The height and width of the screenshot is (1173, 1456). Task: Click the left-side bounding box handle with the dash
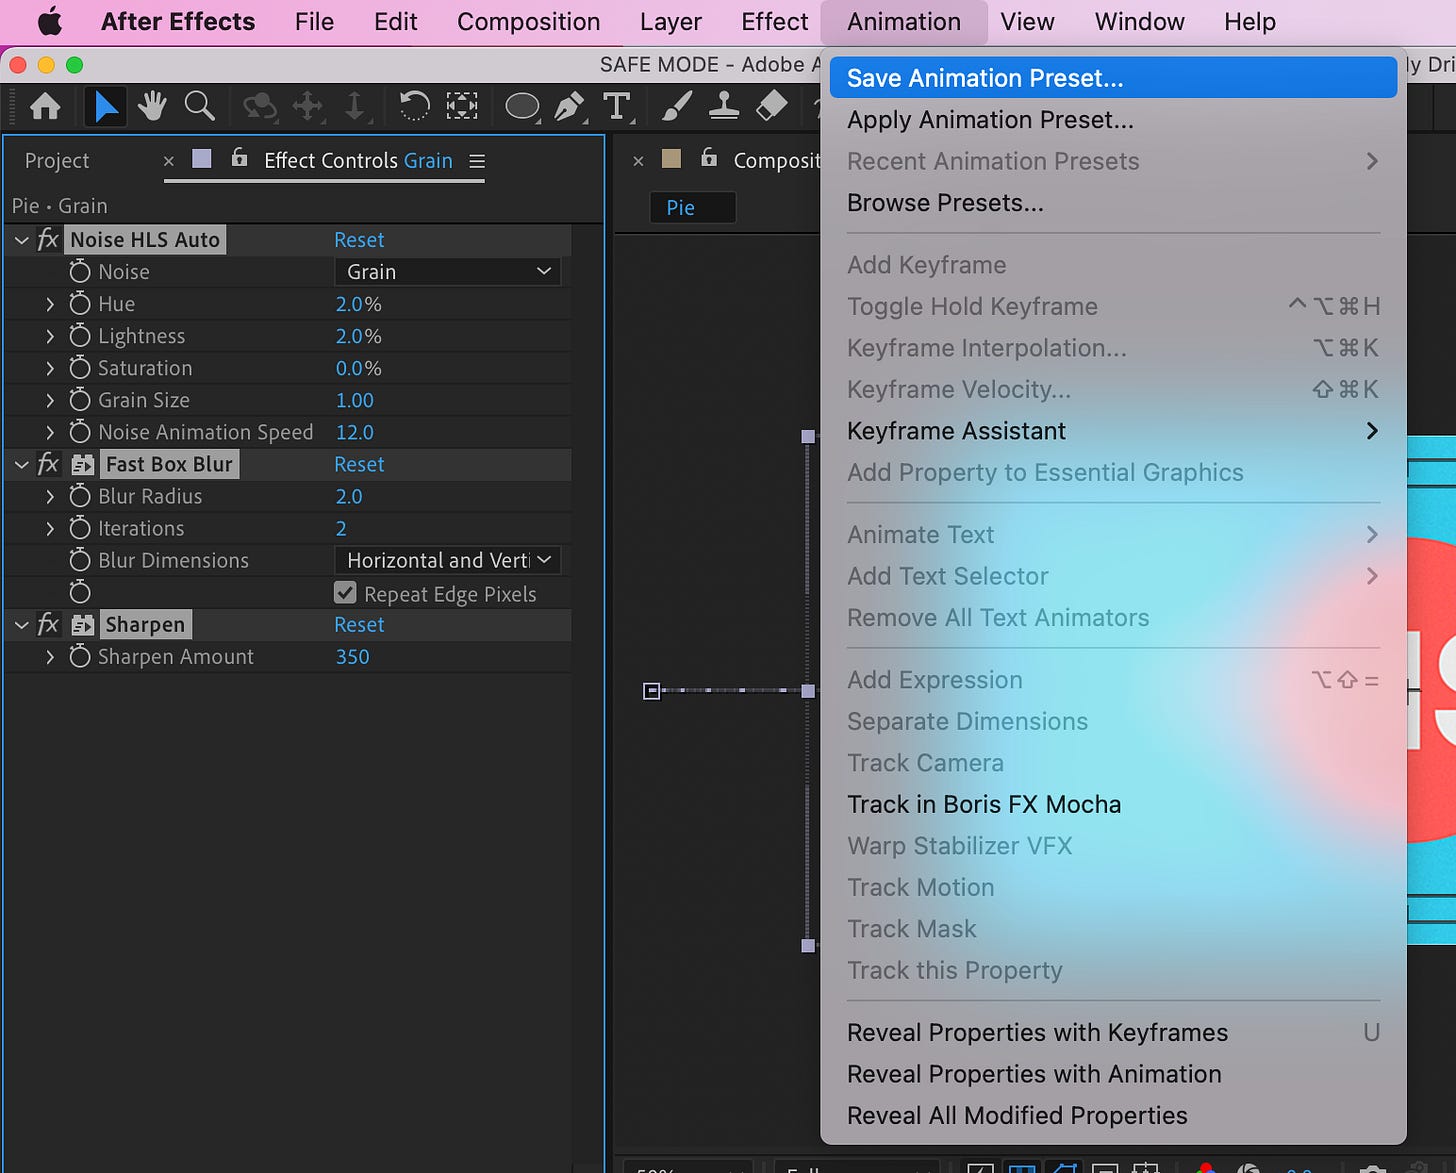(652, 691)
